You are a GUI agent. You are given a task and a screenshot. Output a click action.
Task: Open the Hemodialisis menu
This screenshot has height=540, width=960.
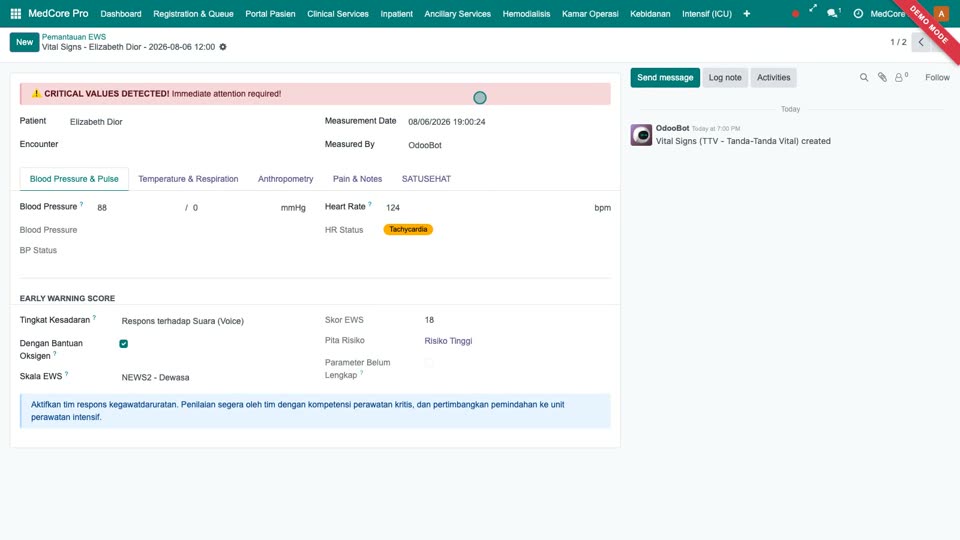(x=527, y=13)
